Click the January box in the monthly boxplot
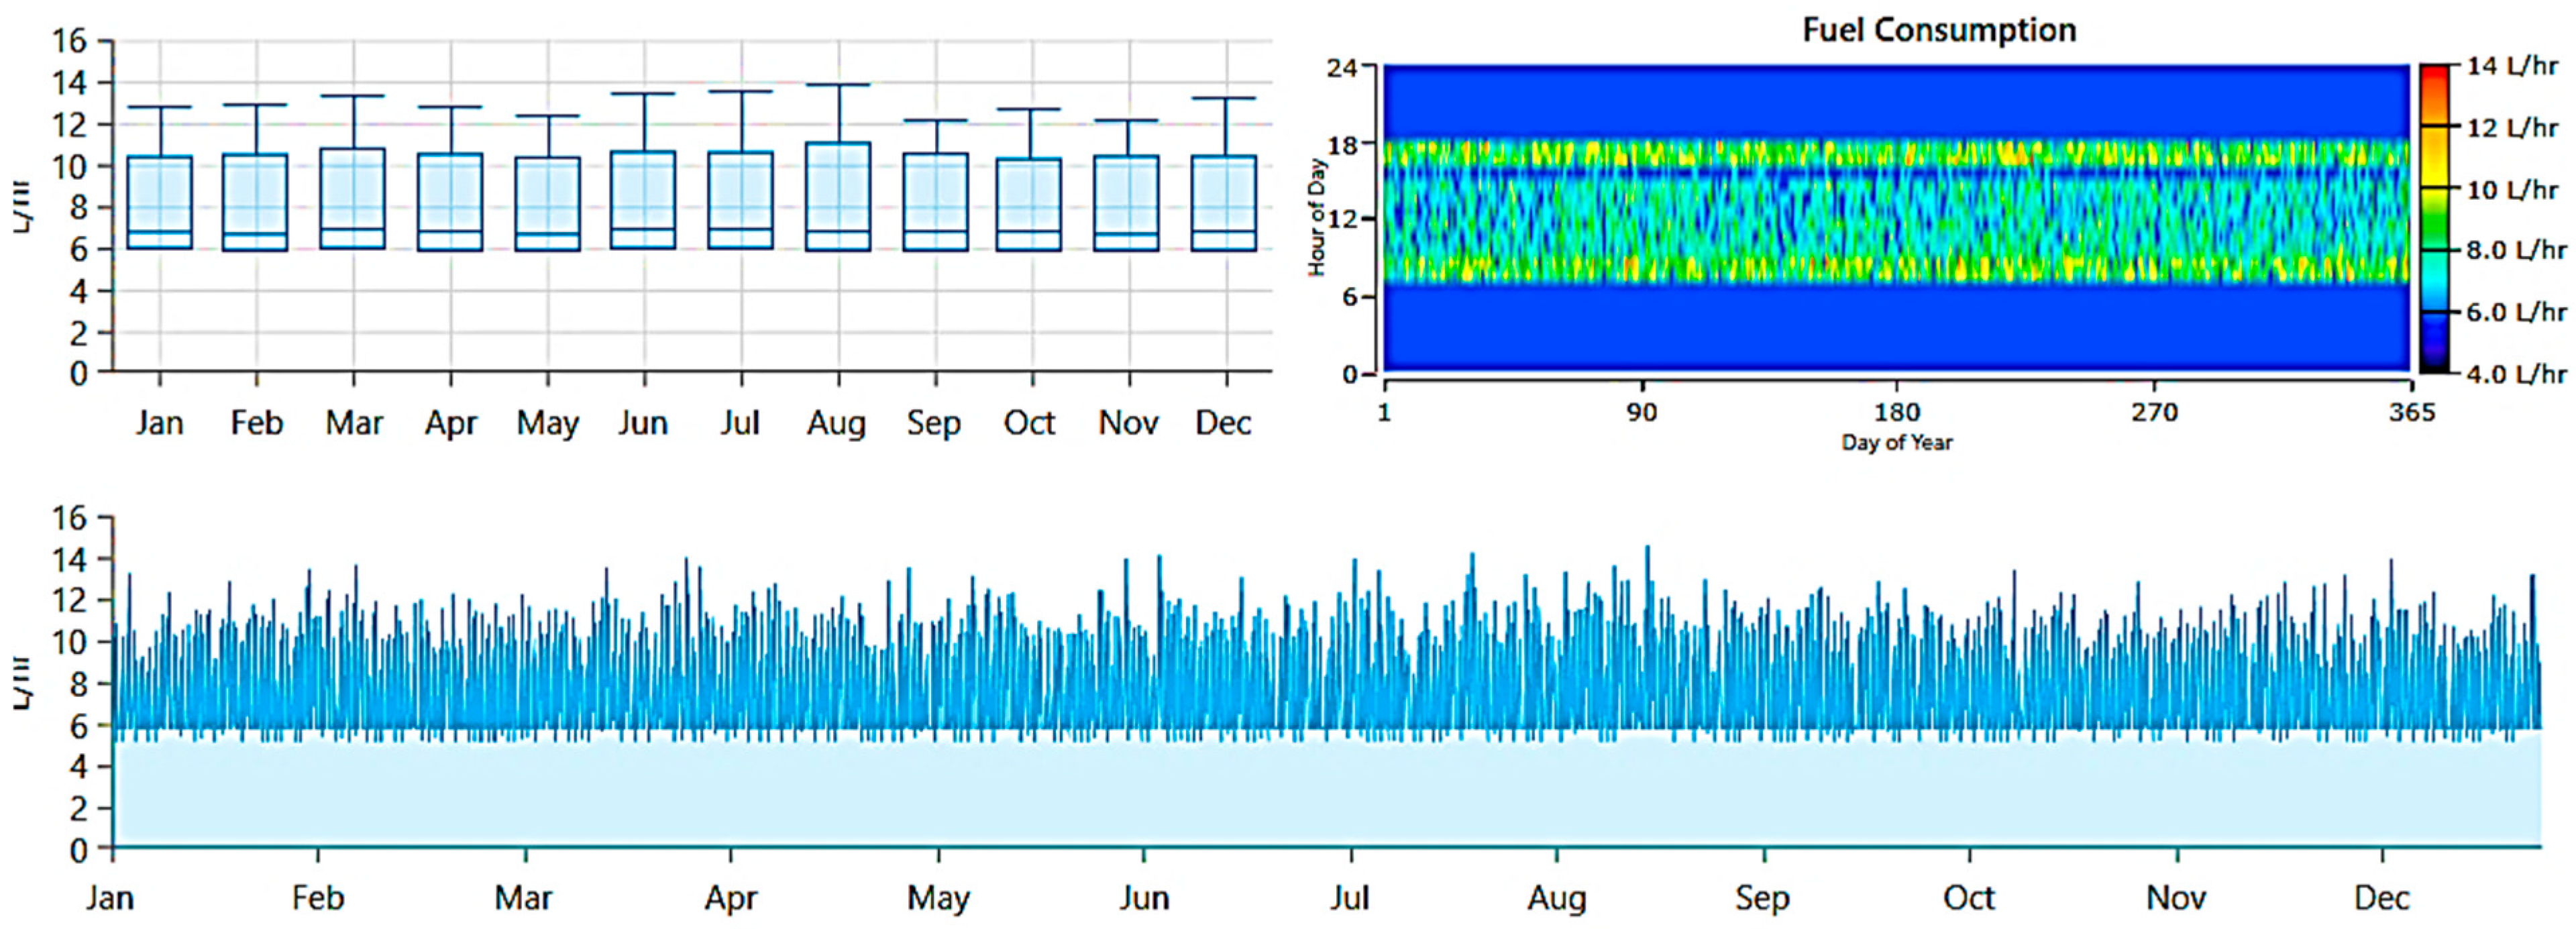2576x929 pixels. [160, 202]
